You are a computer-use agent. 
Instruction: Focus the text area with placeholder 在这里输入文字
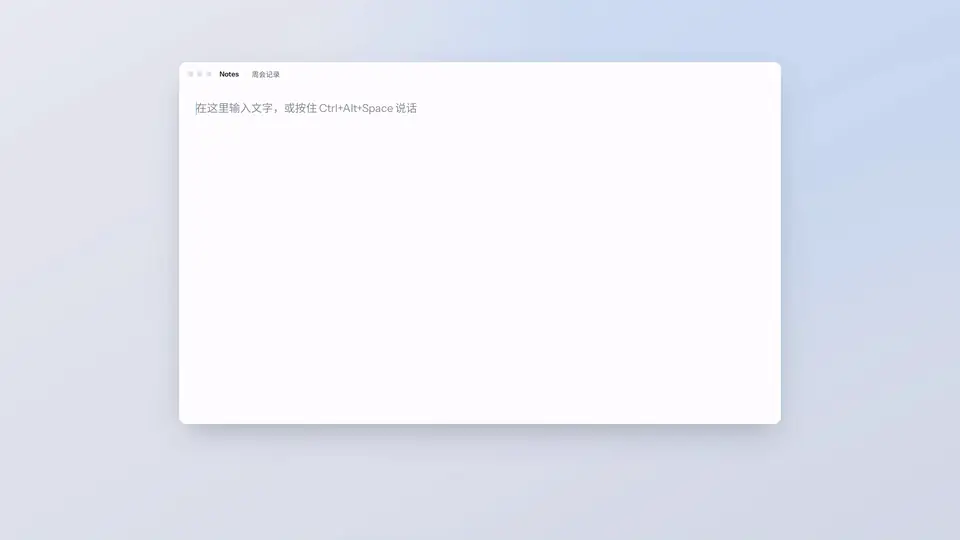tap(479, 255)
